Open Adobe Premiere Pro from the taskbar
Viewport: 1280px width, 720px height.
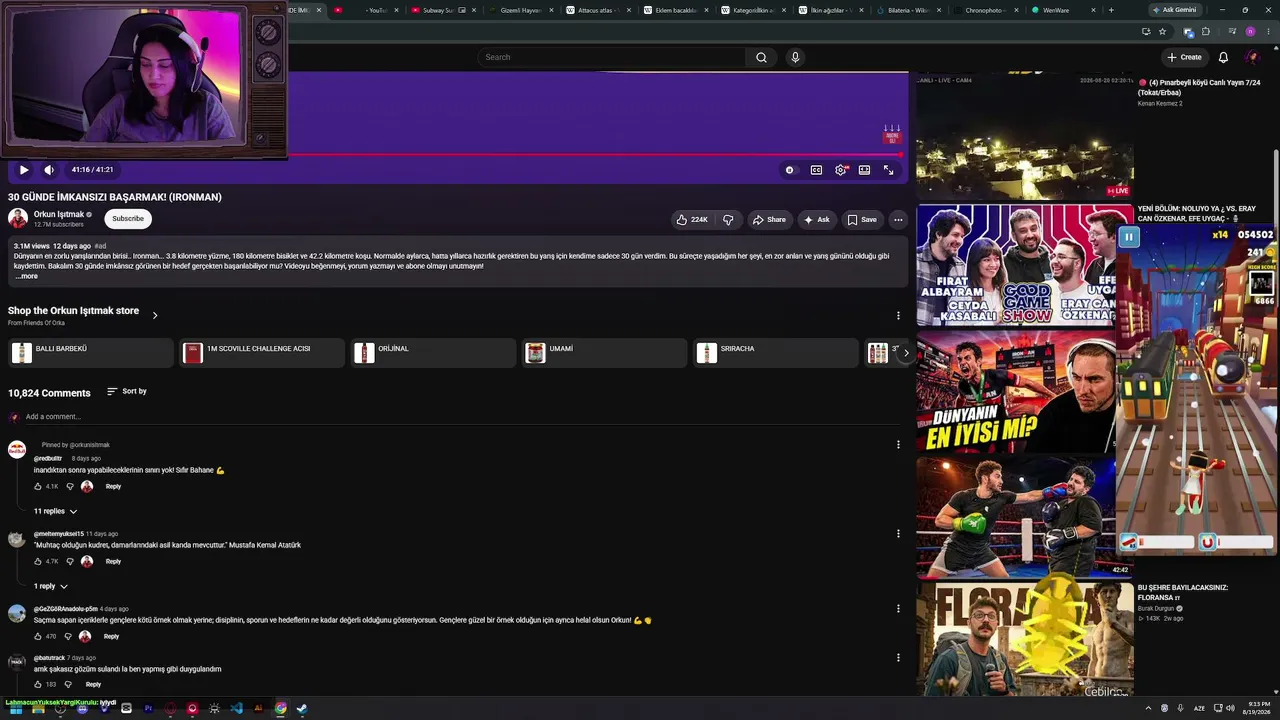coord(148,708)
